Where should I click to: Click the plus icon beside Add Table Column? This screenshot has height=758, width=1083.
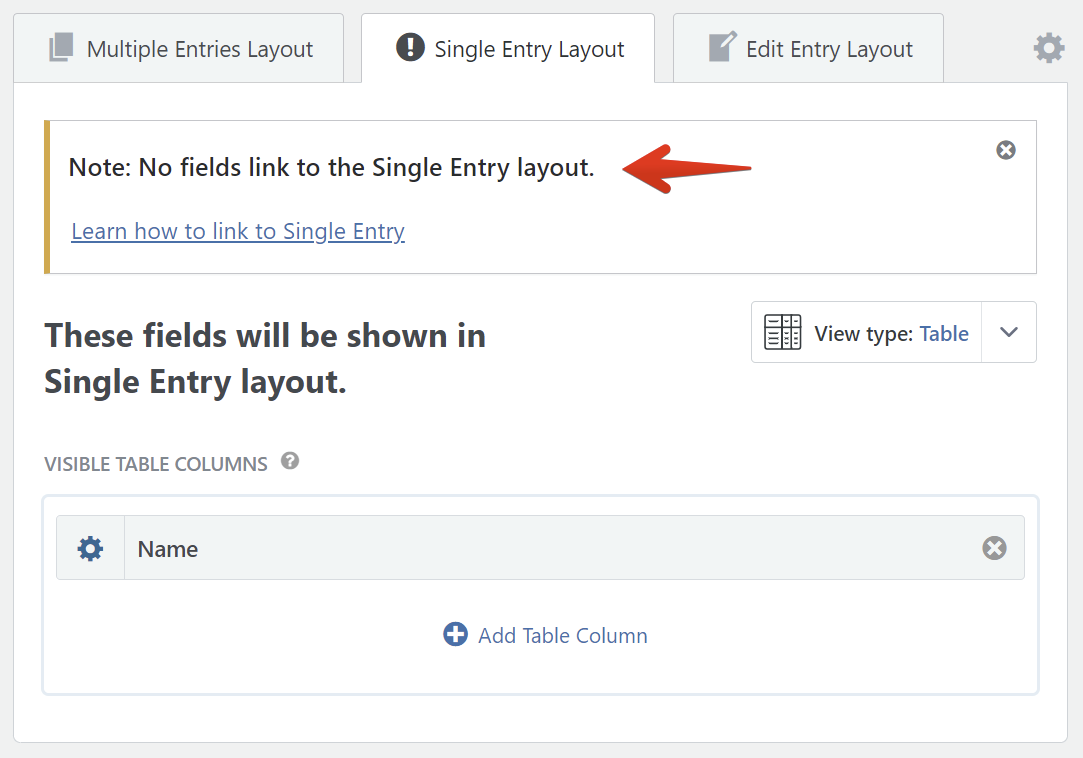pyautogui.click(x=455, y=634)
